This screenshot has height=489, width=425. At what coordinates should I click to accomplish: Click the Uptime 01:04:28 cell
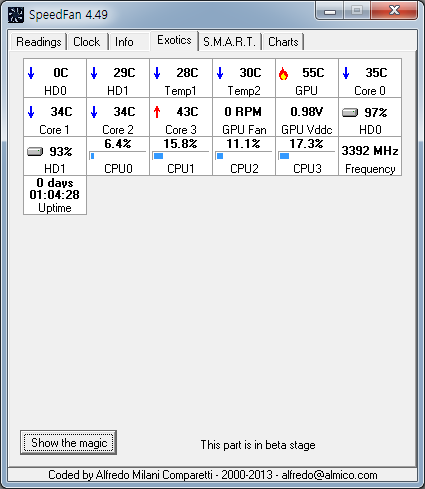(55, 195)
